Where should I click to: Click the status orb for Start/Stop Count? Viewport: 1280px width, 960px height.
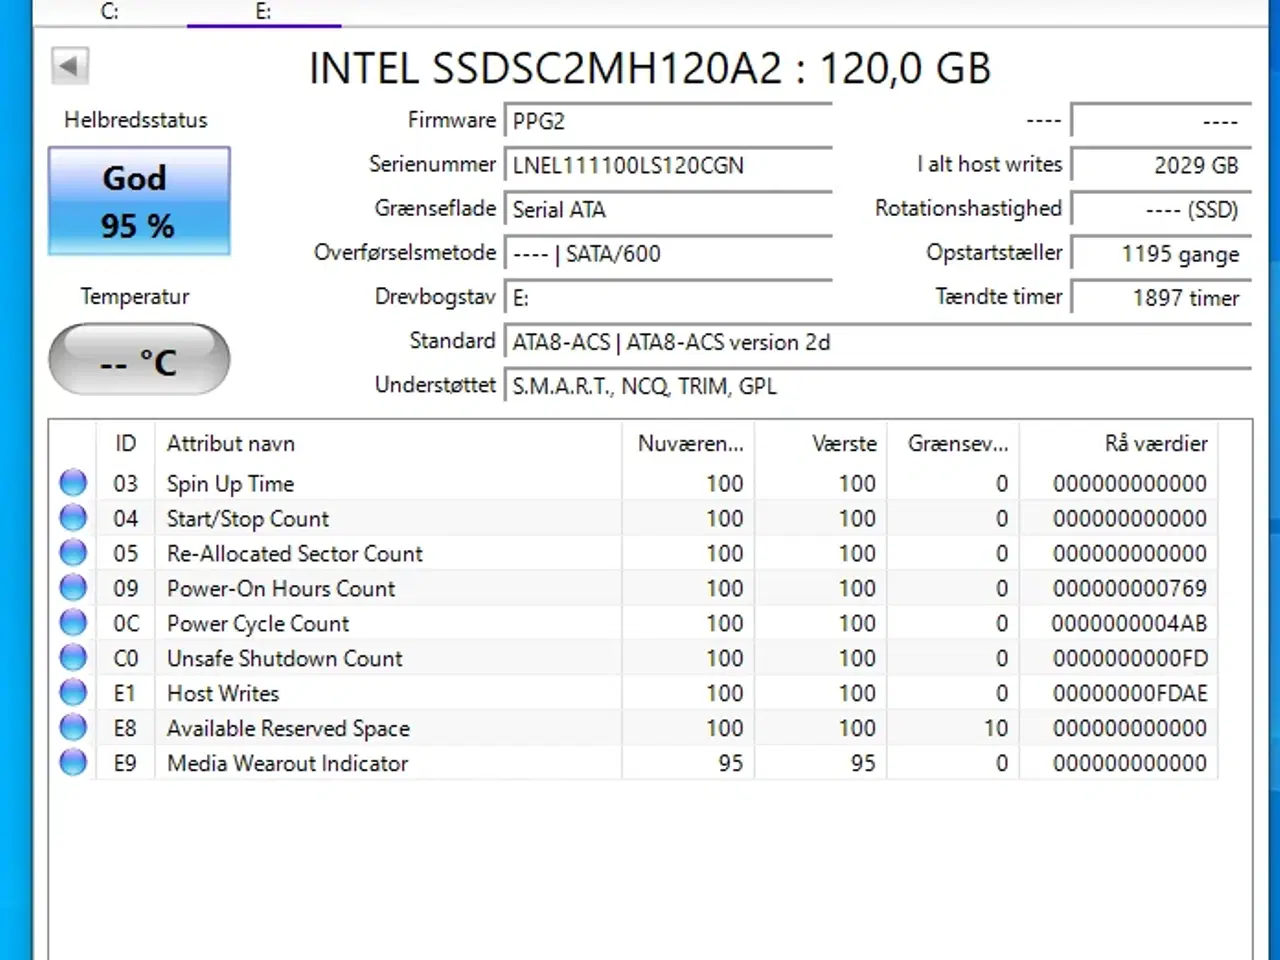pyautogui.click(x=73, y=518)
